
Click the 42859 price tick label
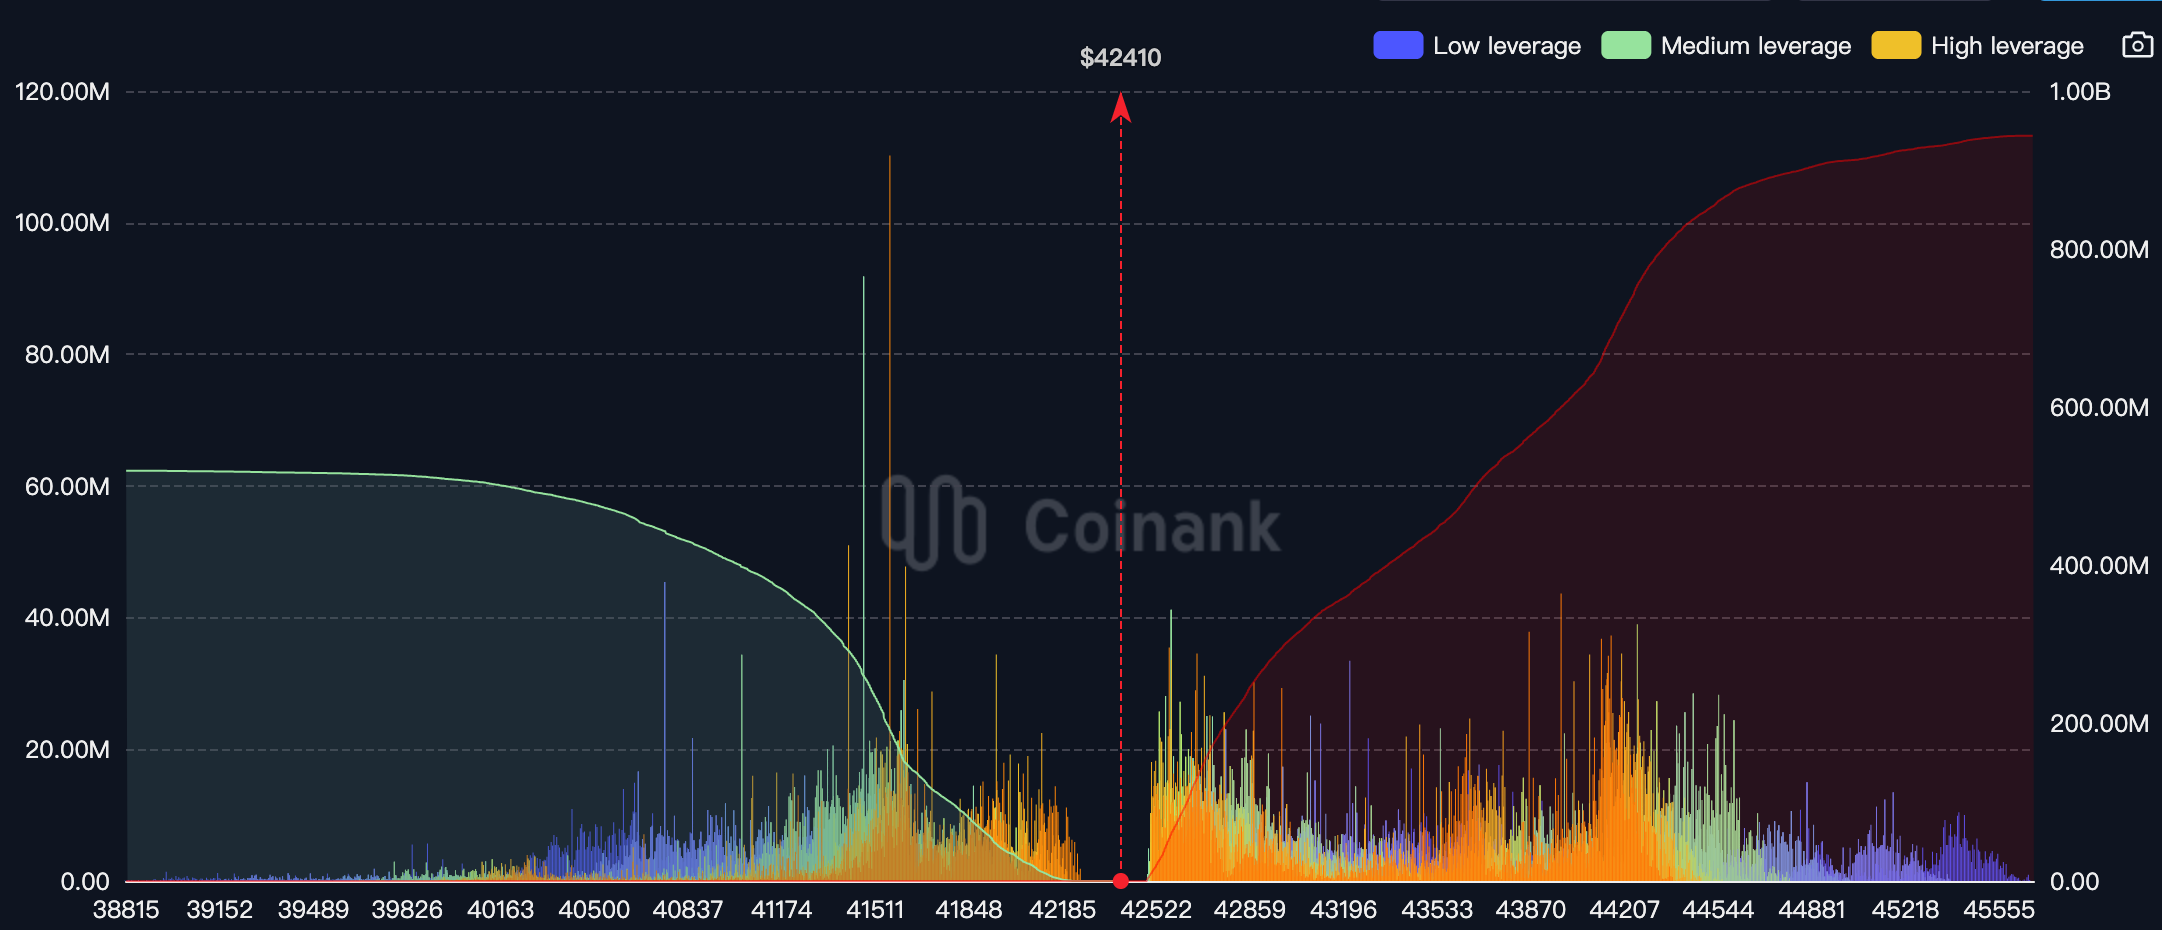(1250, 910)
